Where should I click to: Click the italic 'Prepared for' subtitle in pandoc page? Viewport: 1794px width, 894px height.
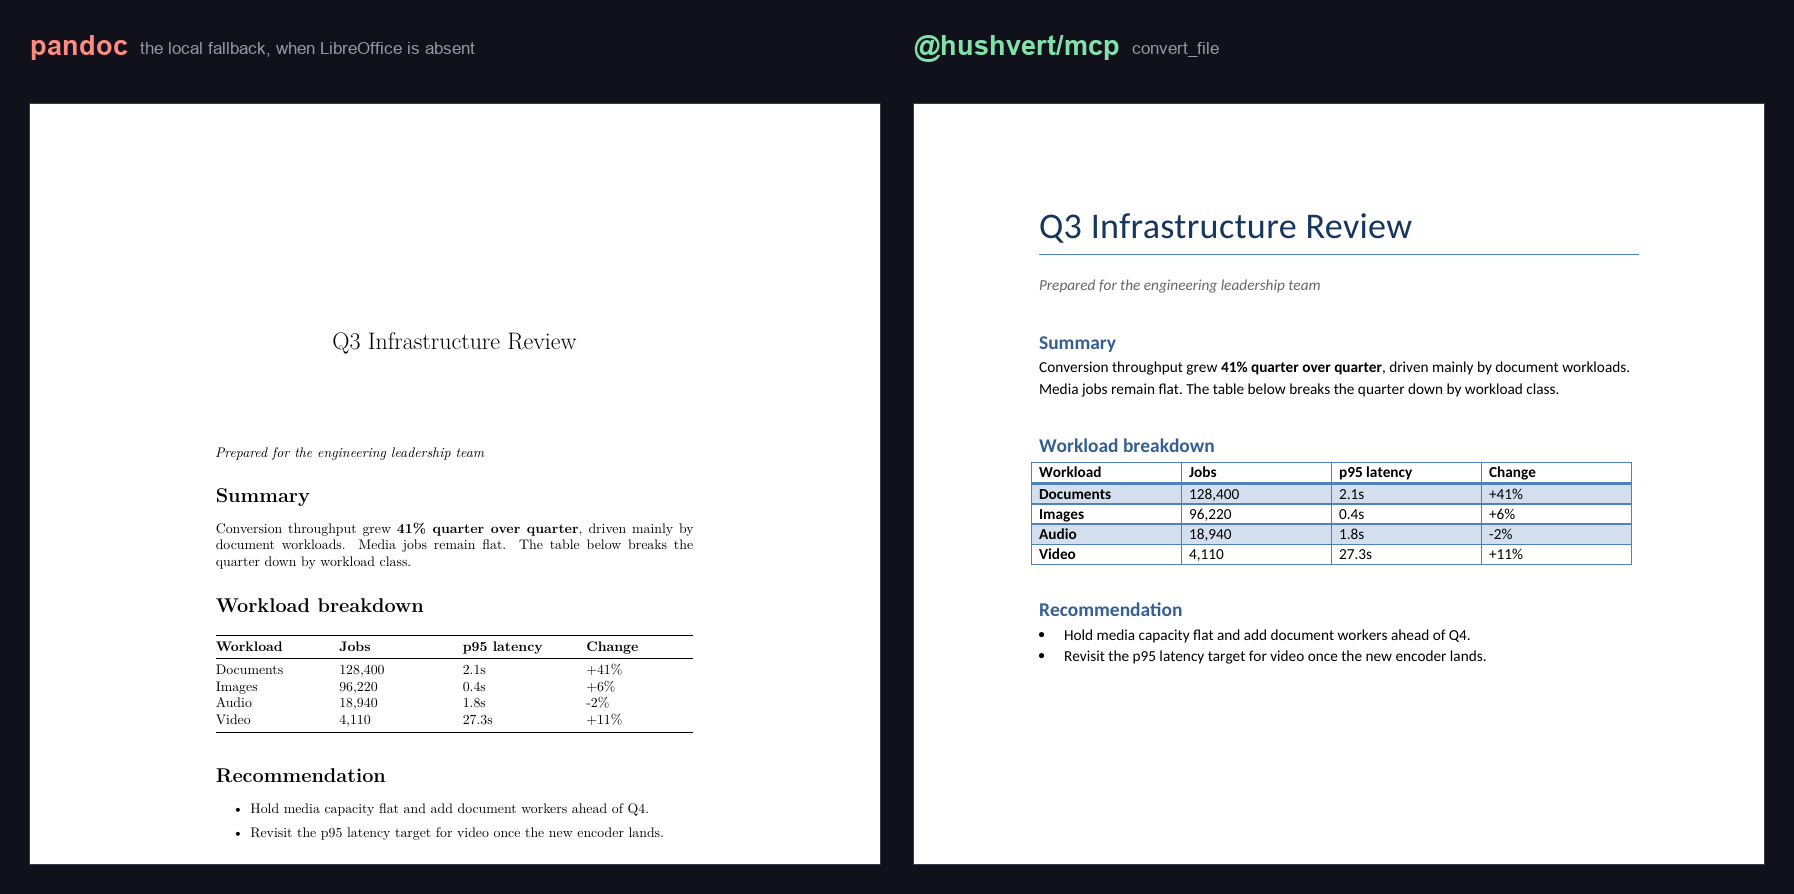[350, 453]
